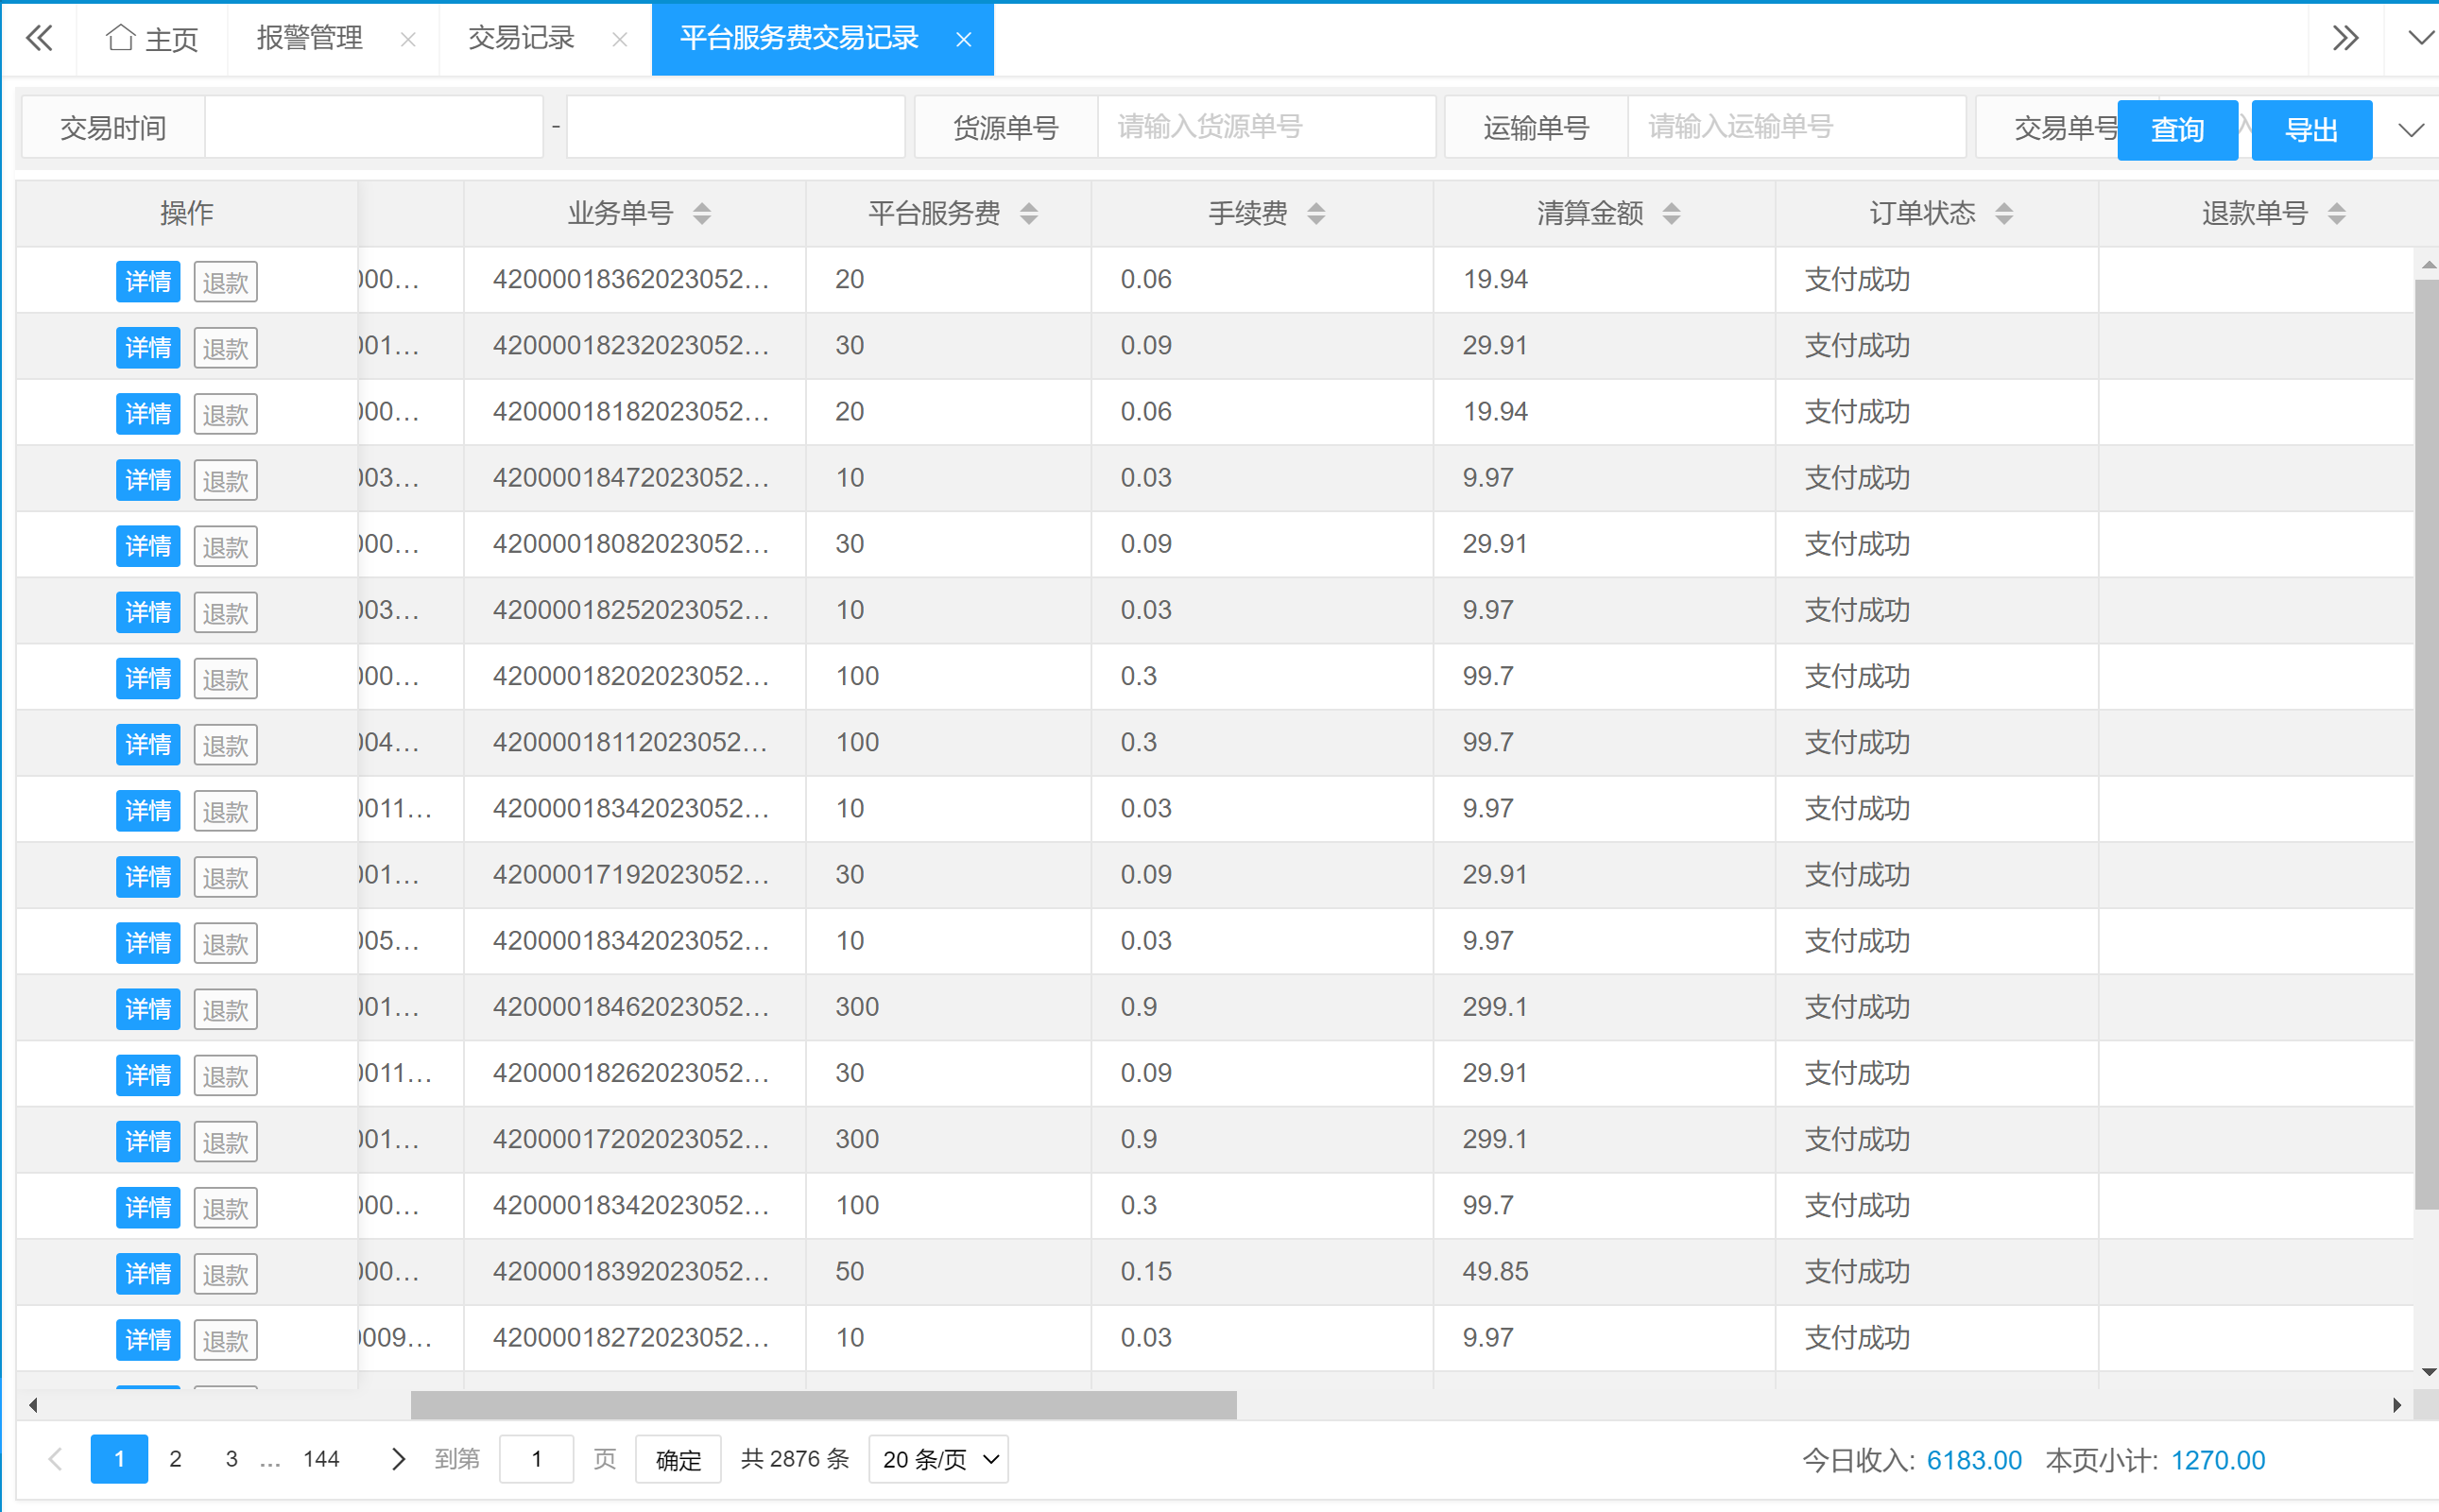The width and height of the screenshot is (2439, 1512).
Task: Open 详情 for order 42000018252023052…
Action: click(148, 612)
